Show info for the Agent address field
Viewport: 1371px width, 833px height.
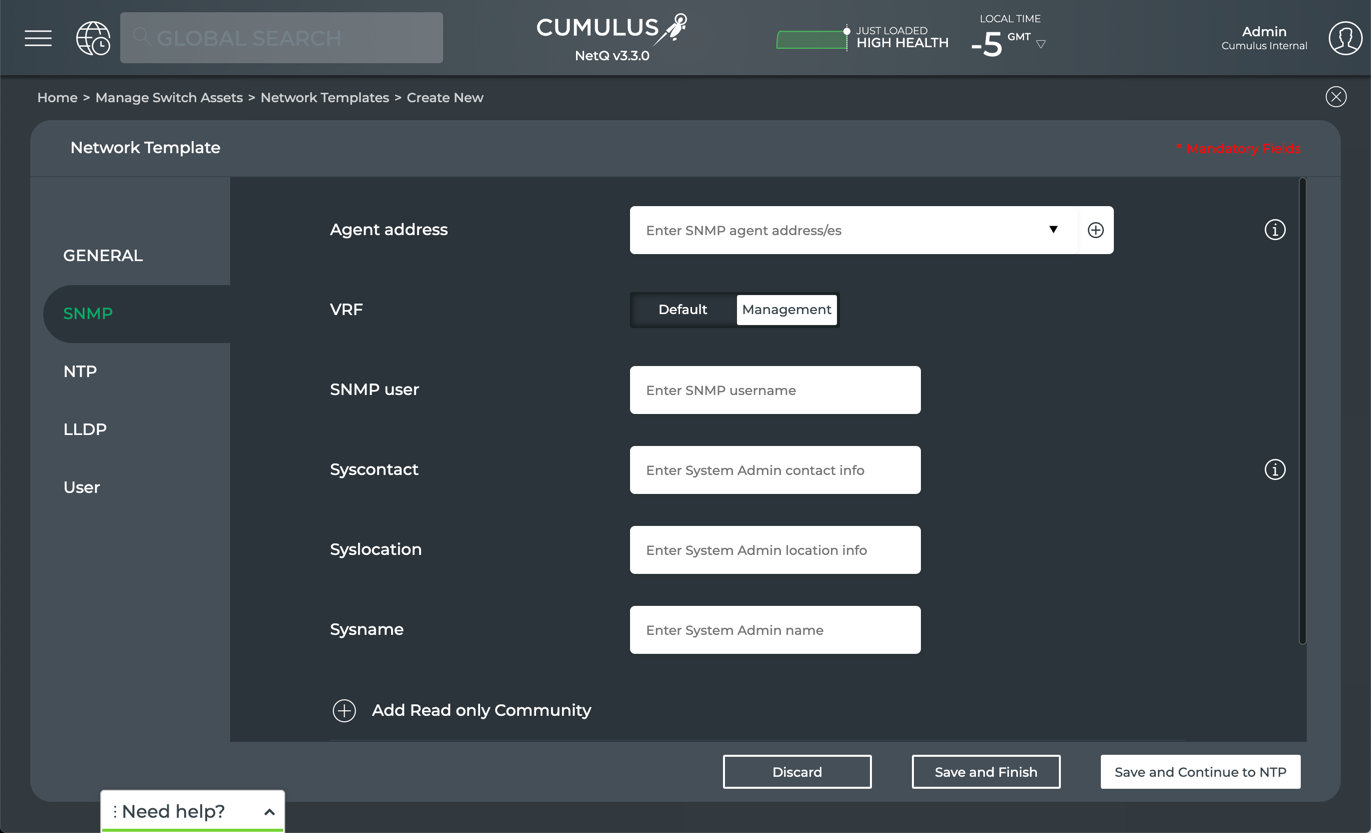point(1274,230)
